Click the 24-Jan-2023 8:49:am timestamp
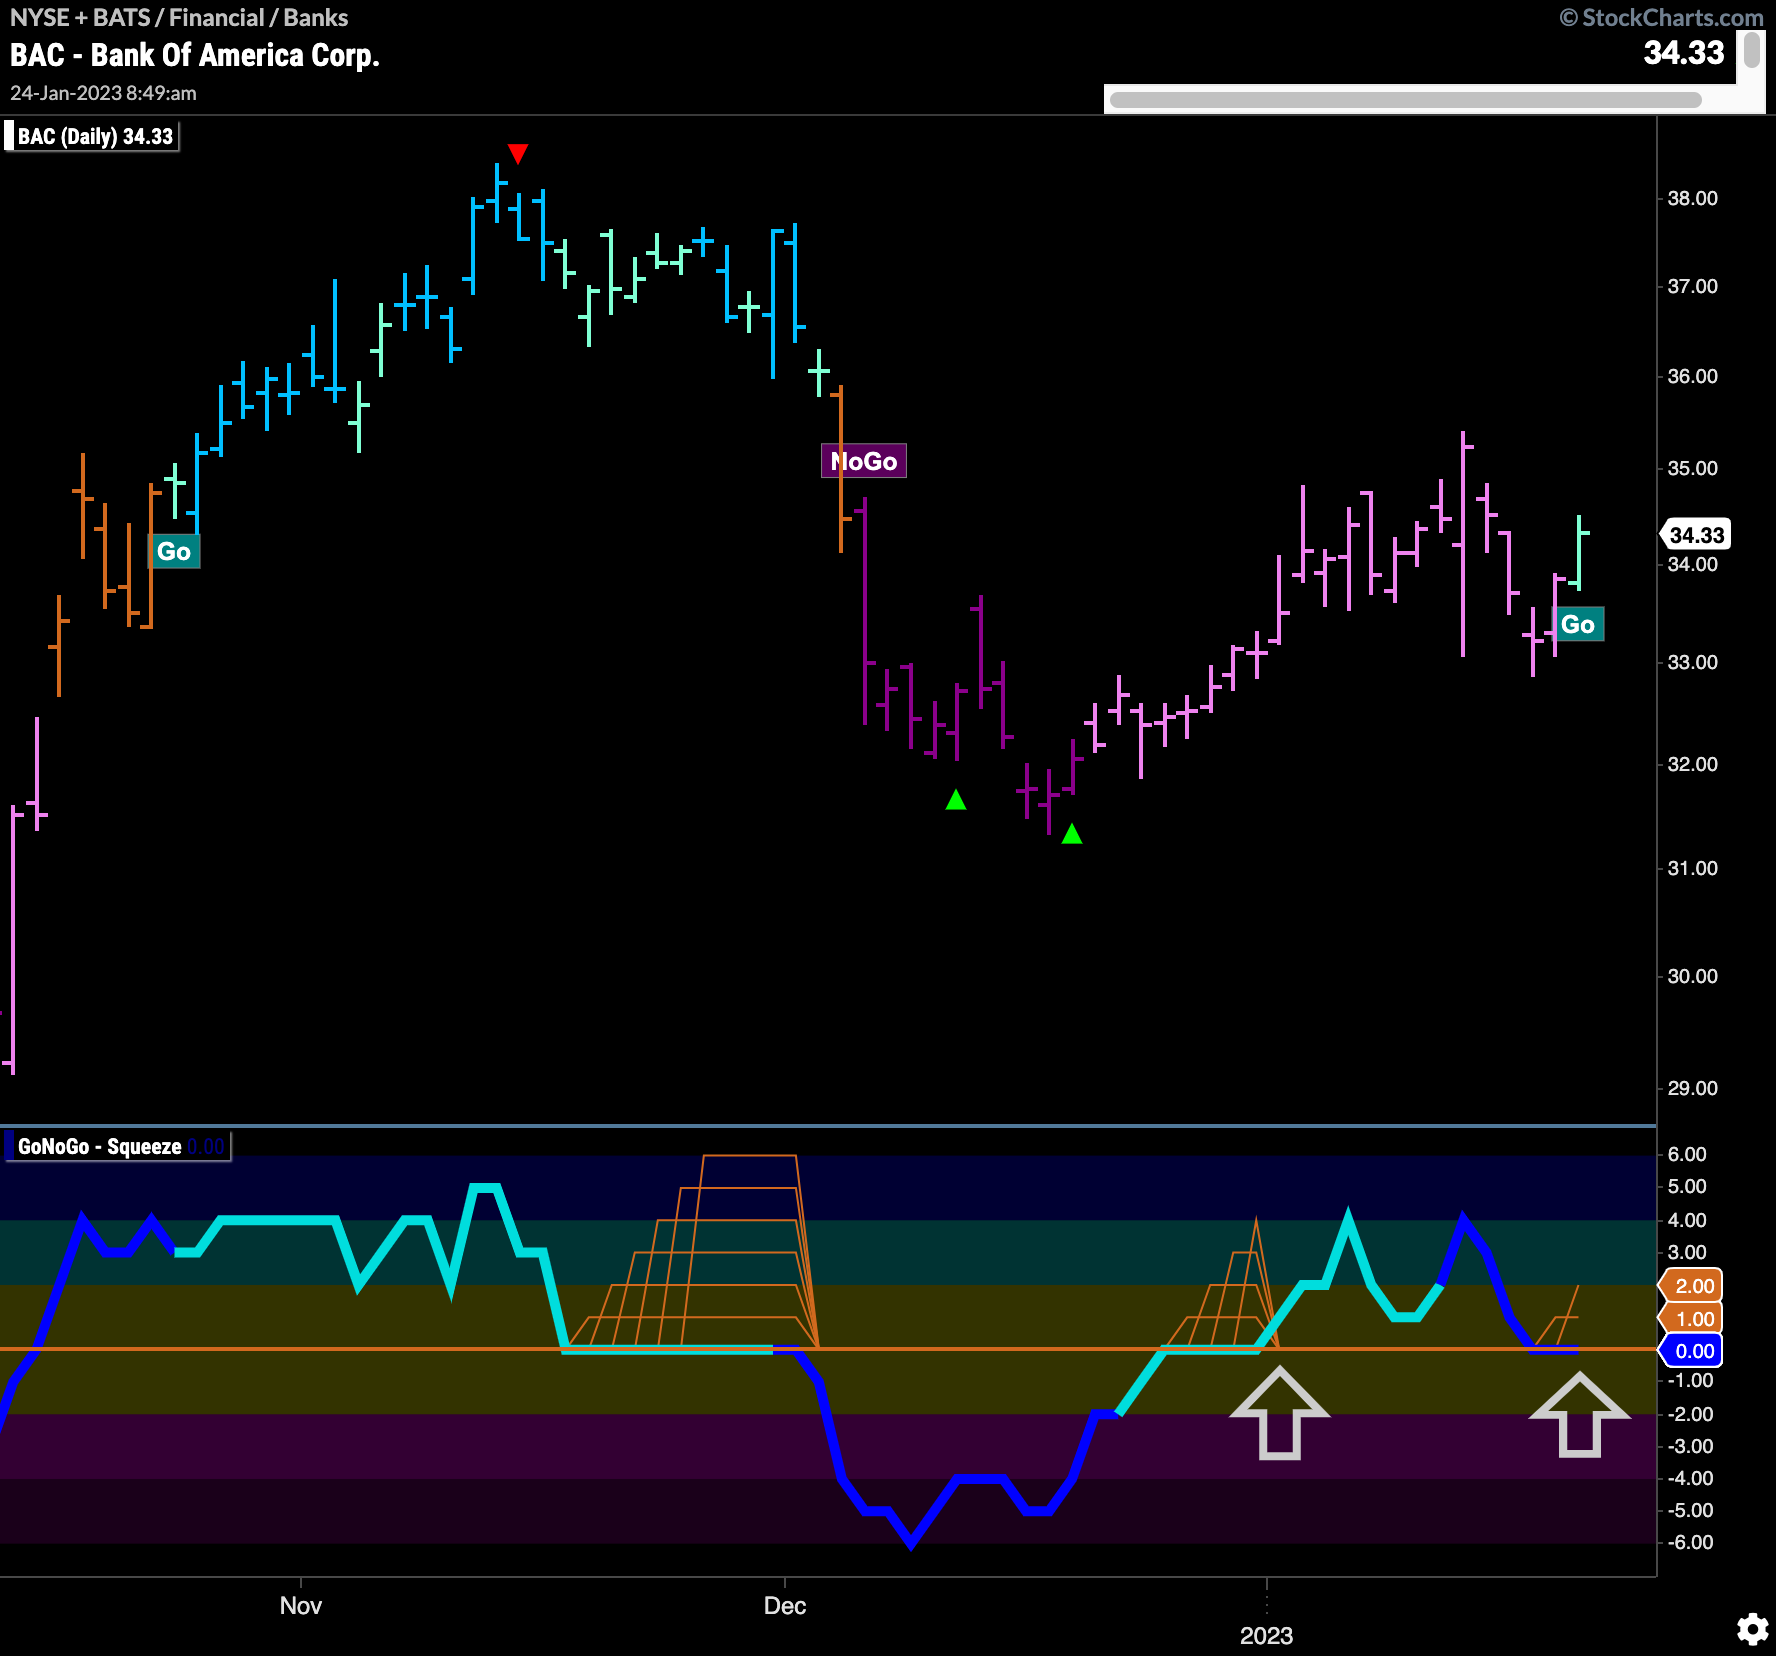Viewport: 1776px width, 1656px height. coord(103,93)
